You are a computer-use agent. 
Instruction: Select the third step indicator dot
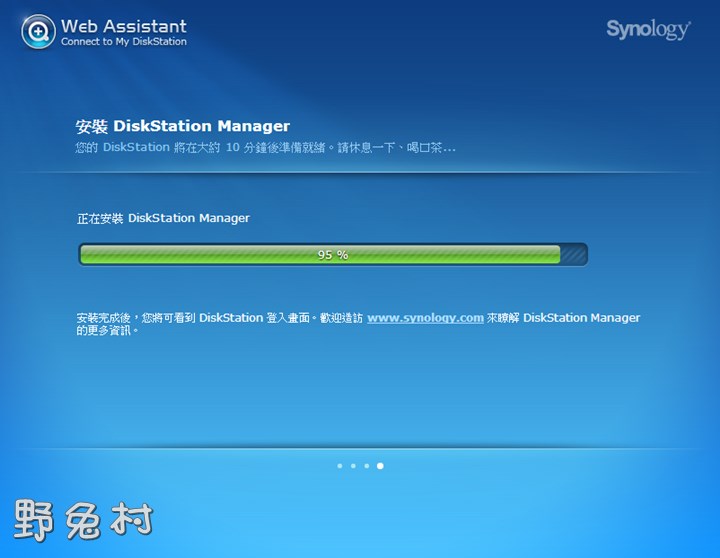(366, 466)
